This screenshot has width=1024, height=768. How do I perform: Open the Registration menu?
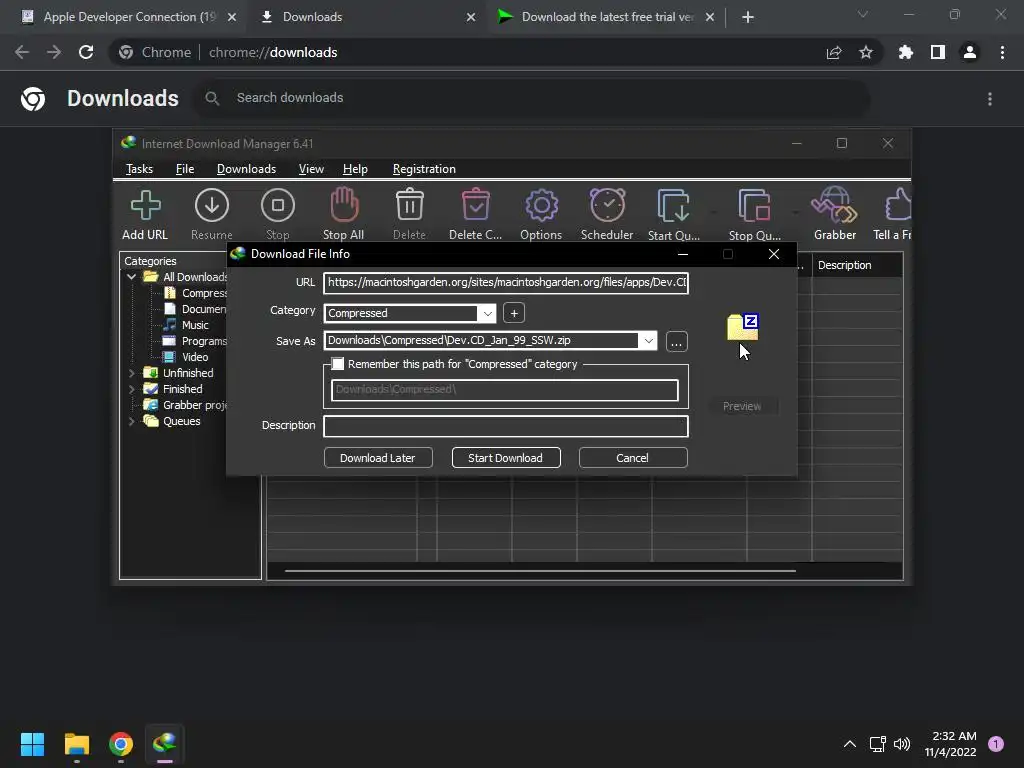click(424, 169)
